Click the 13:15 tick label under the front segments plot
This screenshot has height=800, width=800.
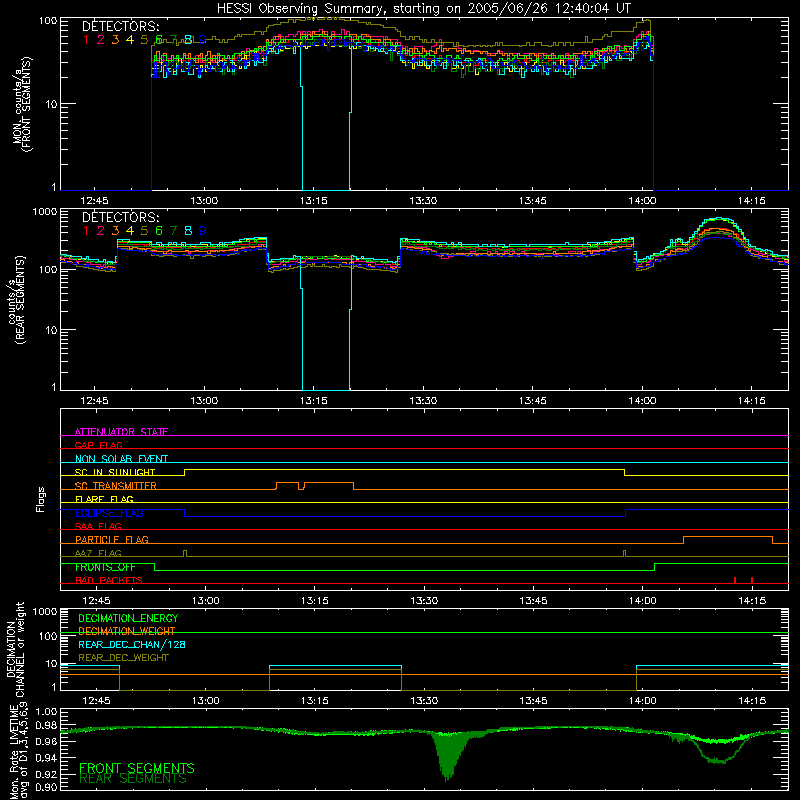point(313,201)
